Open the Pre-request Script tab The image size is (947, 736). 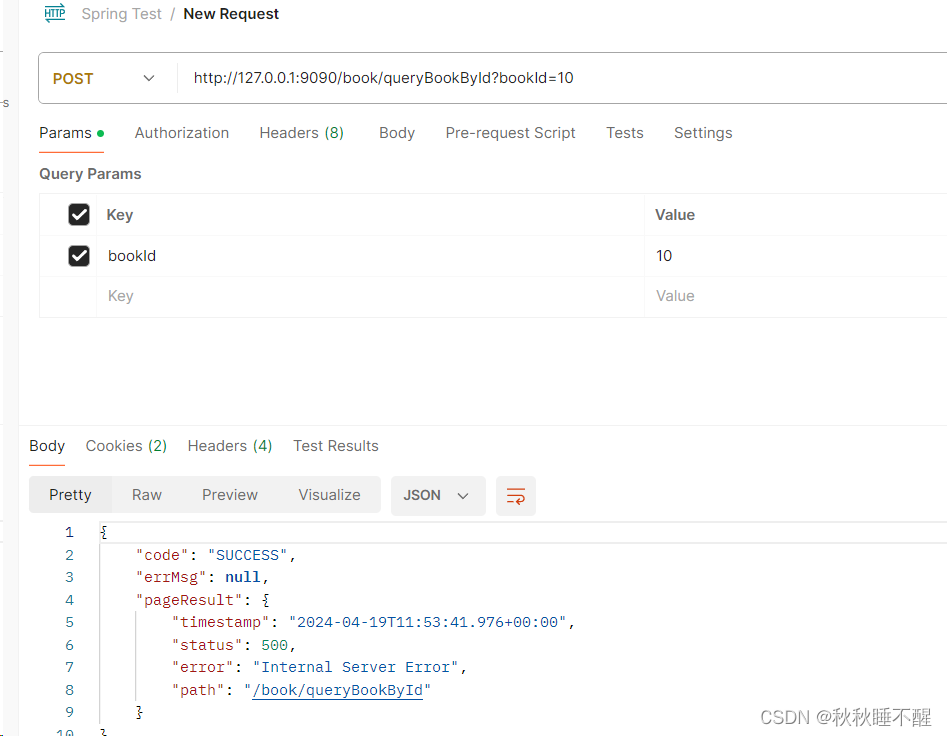point(510,133)
